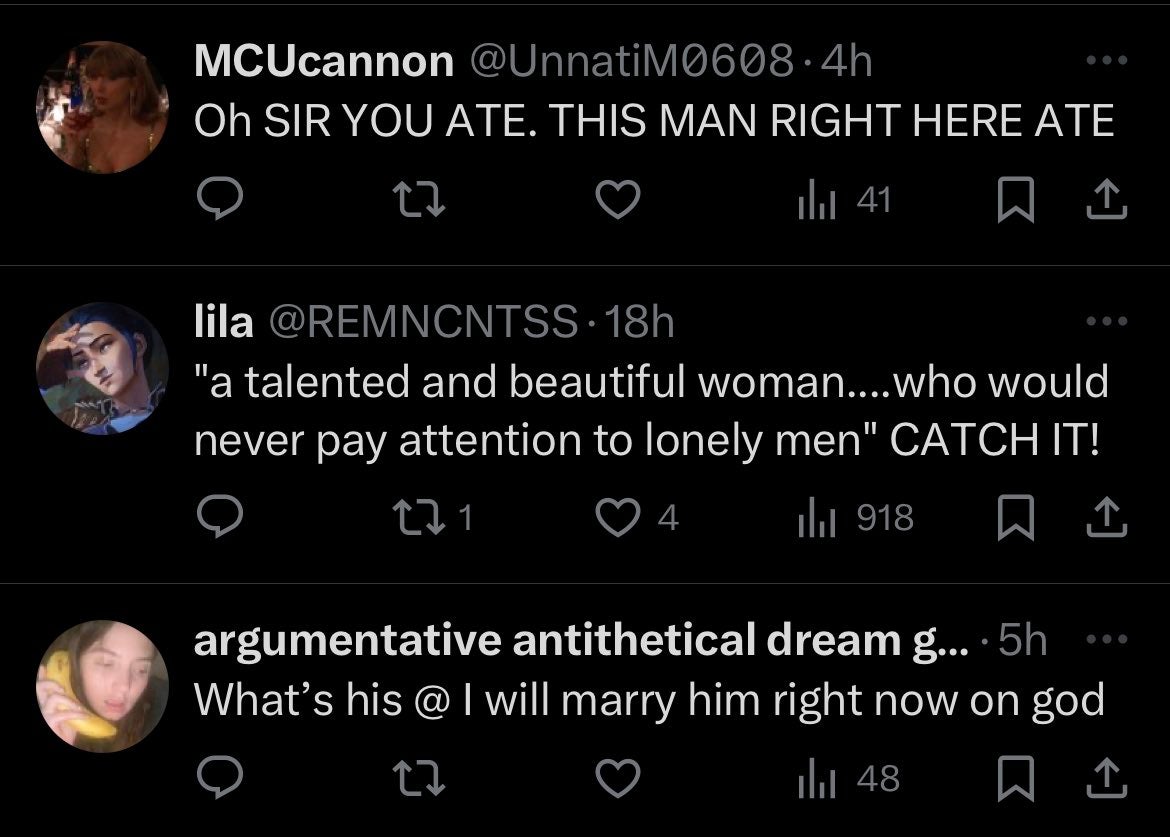View analytics showing 918 views
This screenshot has width=1170, height=837.
pos(855,518)
